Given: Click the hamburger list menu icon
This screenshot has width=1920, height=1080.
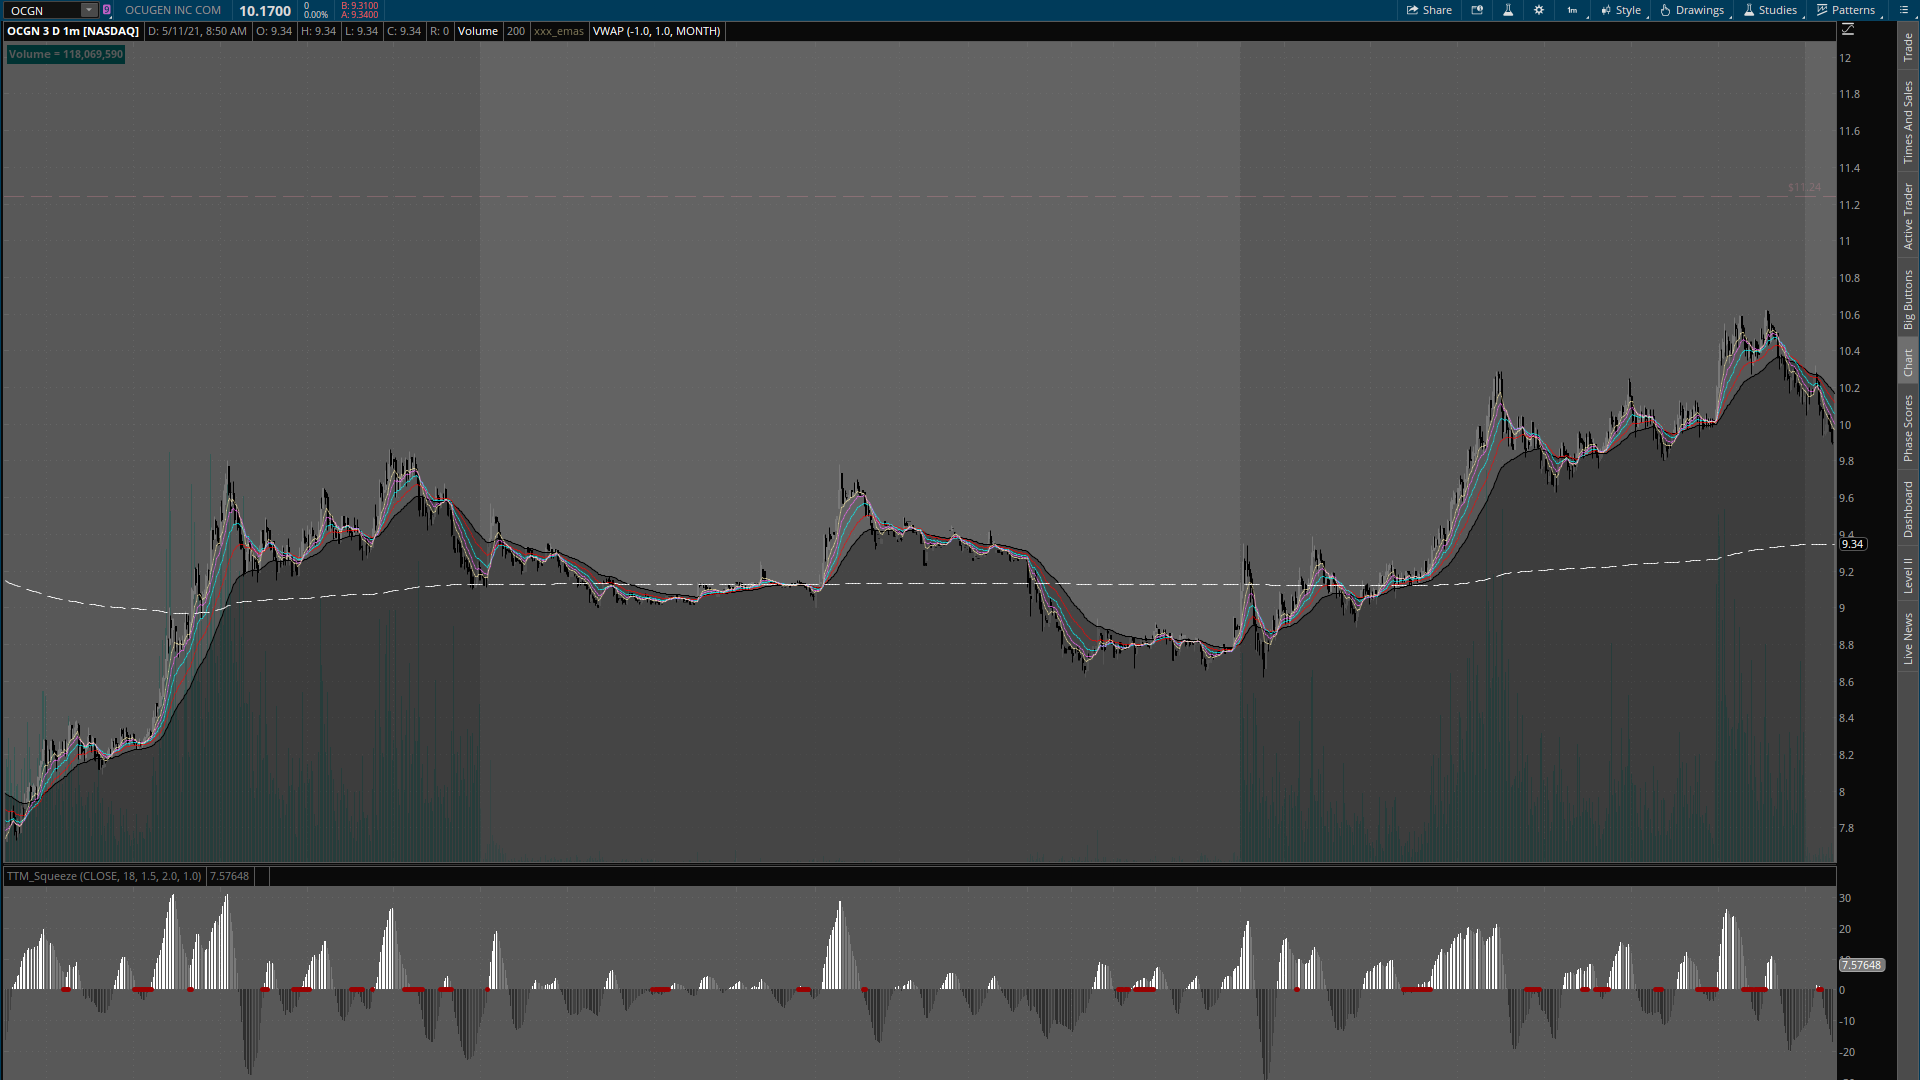Looking at the screenshot, I should 1904,10.
